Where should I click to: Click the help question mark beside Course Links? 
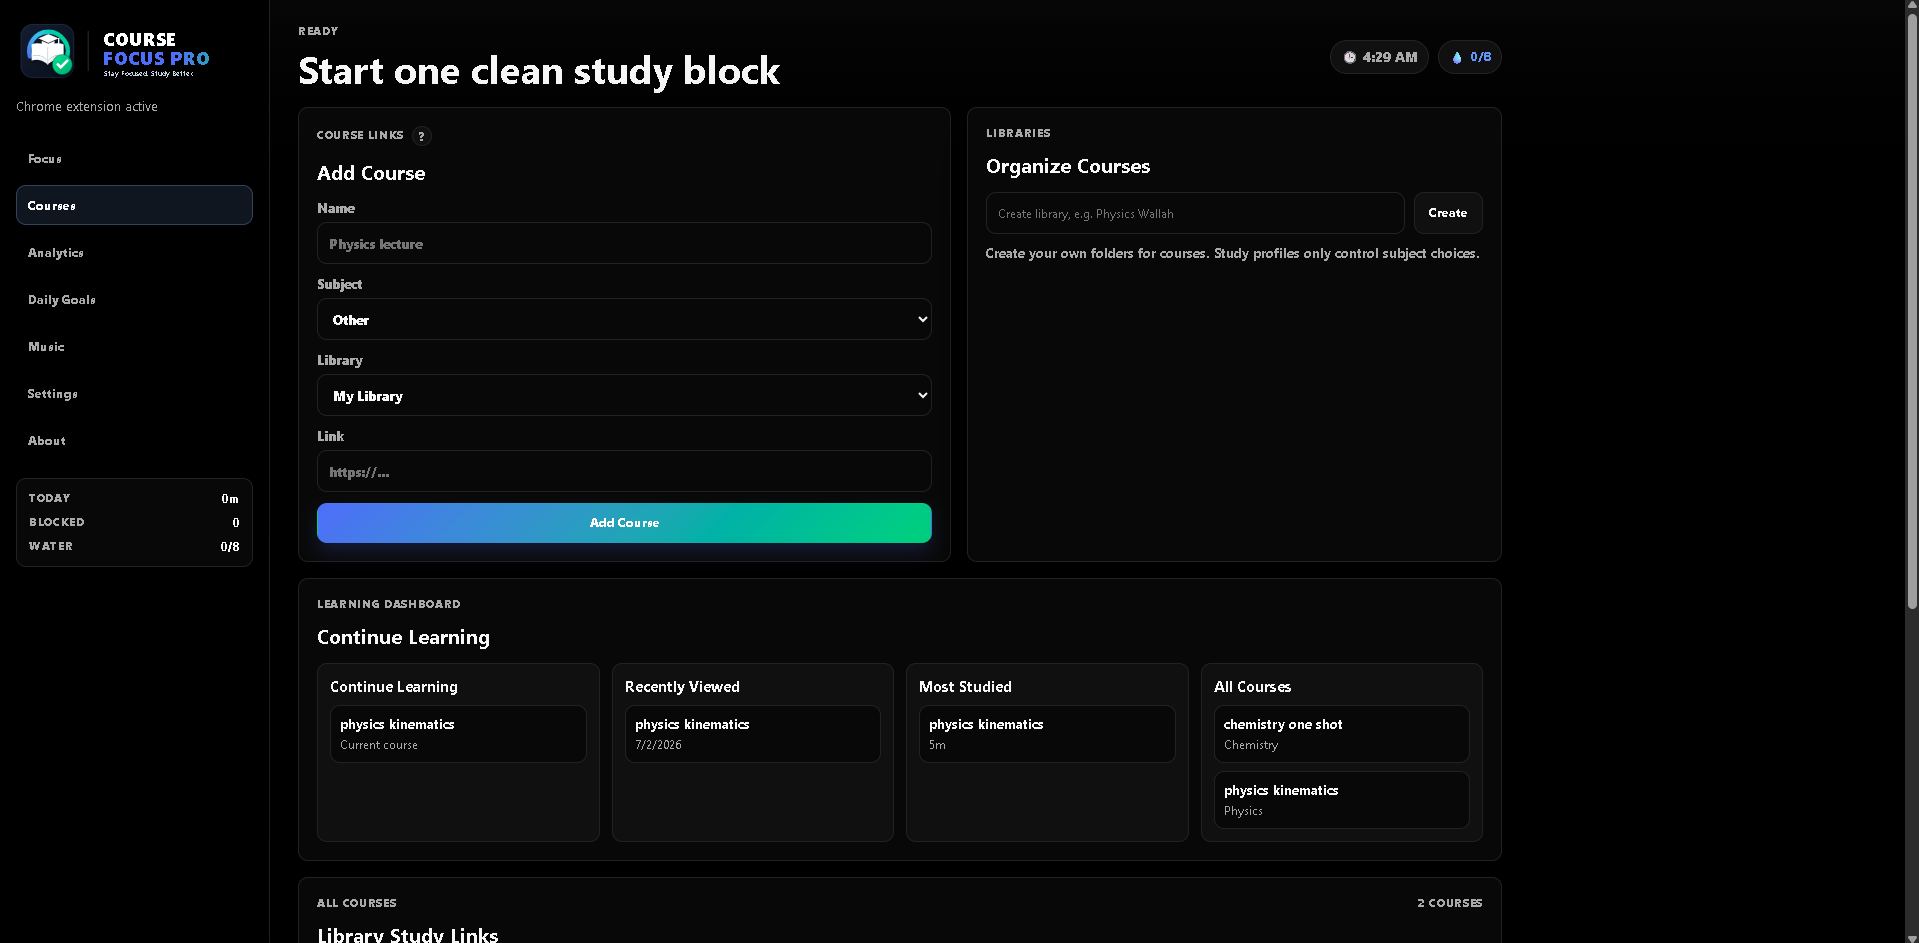tap(421, 136)
